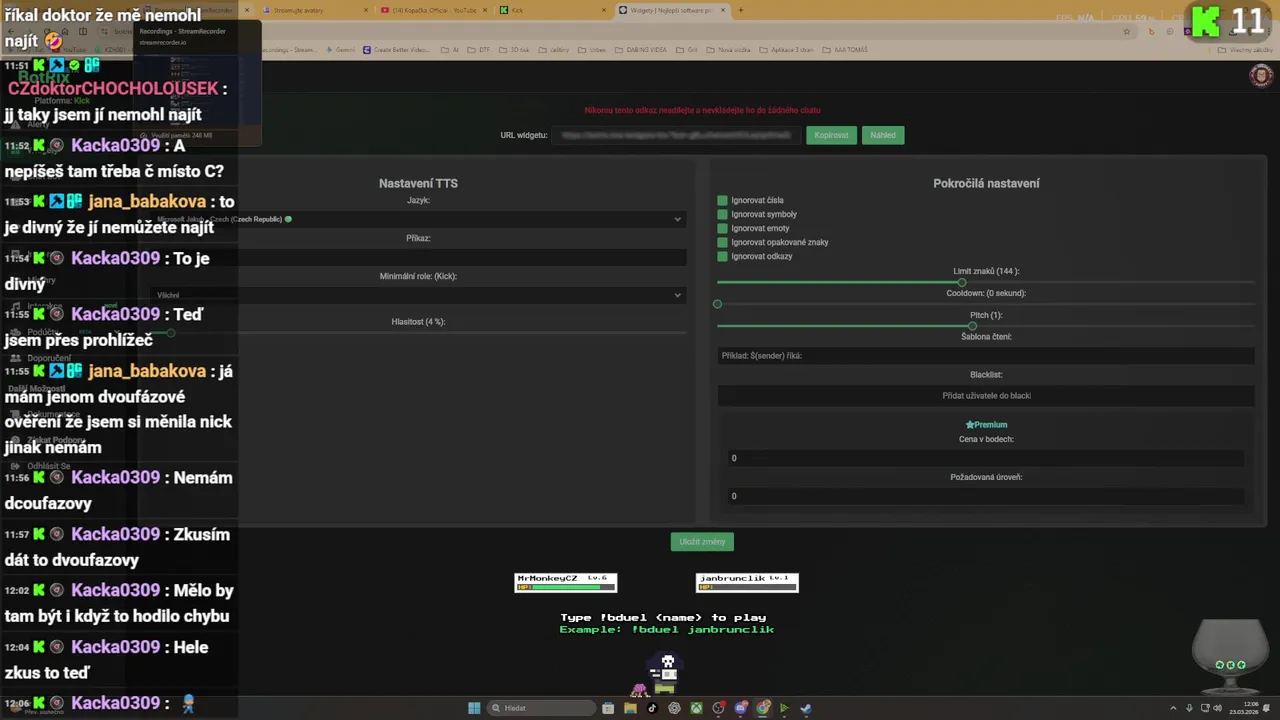Close the Widgety browser tab
Screen dimensions: 1280x720
click(724, 10)
